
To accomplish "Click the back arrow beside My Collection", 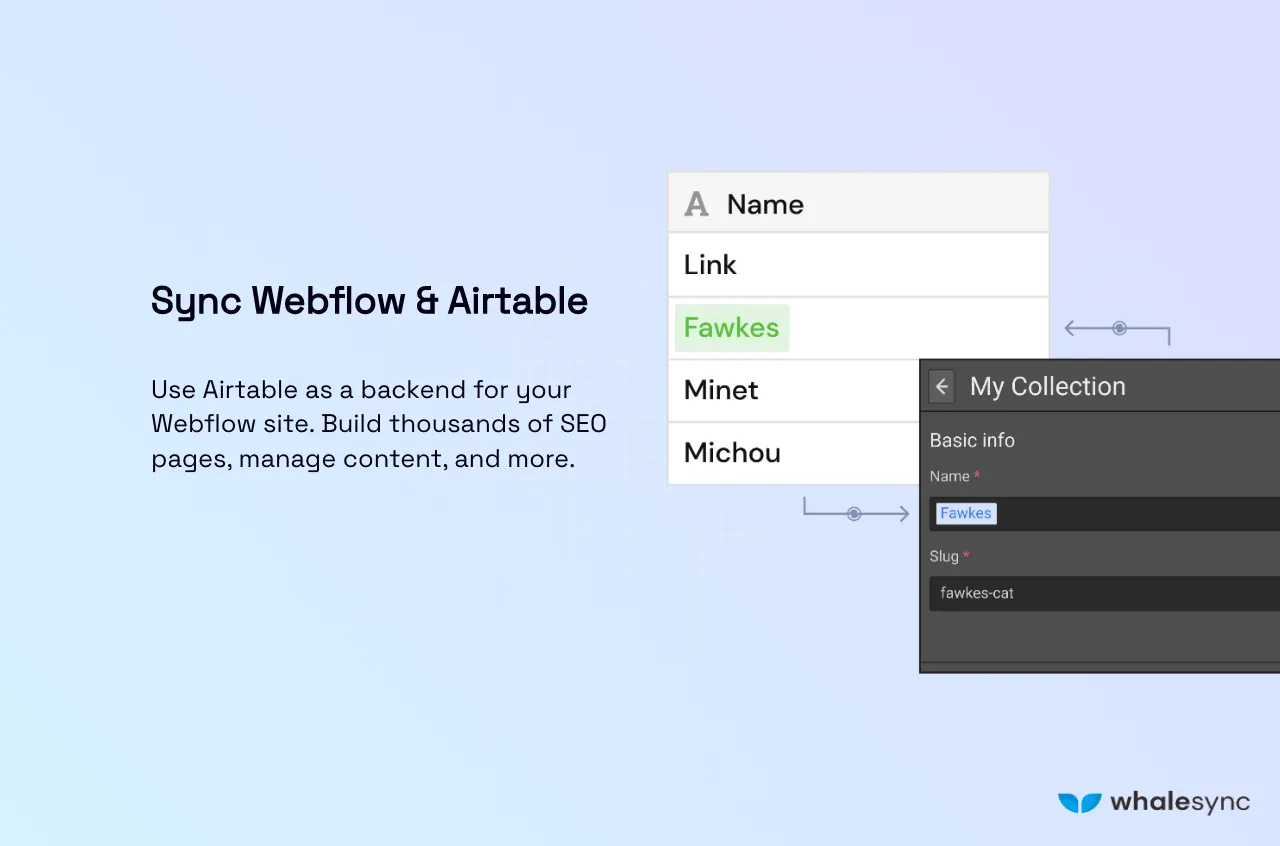I will pyautogui.click(x=941, y=387).
